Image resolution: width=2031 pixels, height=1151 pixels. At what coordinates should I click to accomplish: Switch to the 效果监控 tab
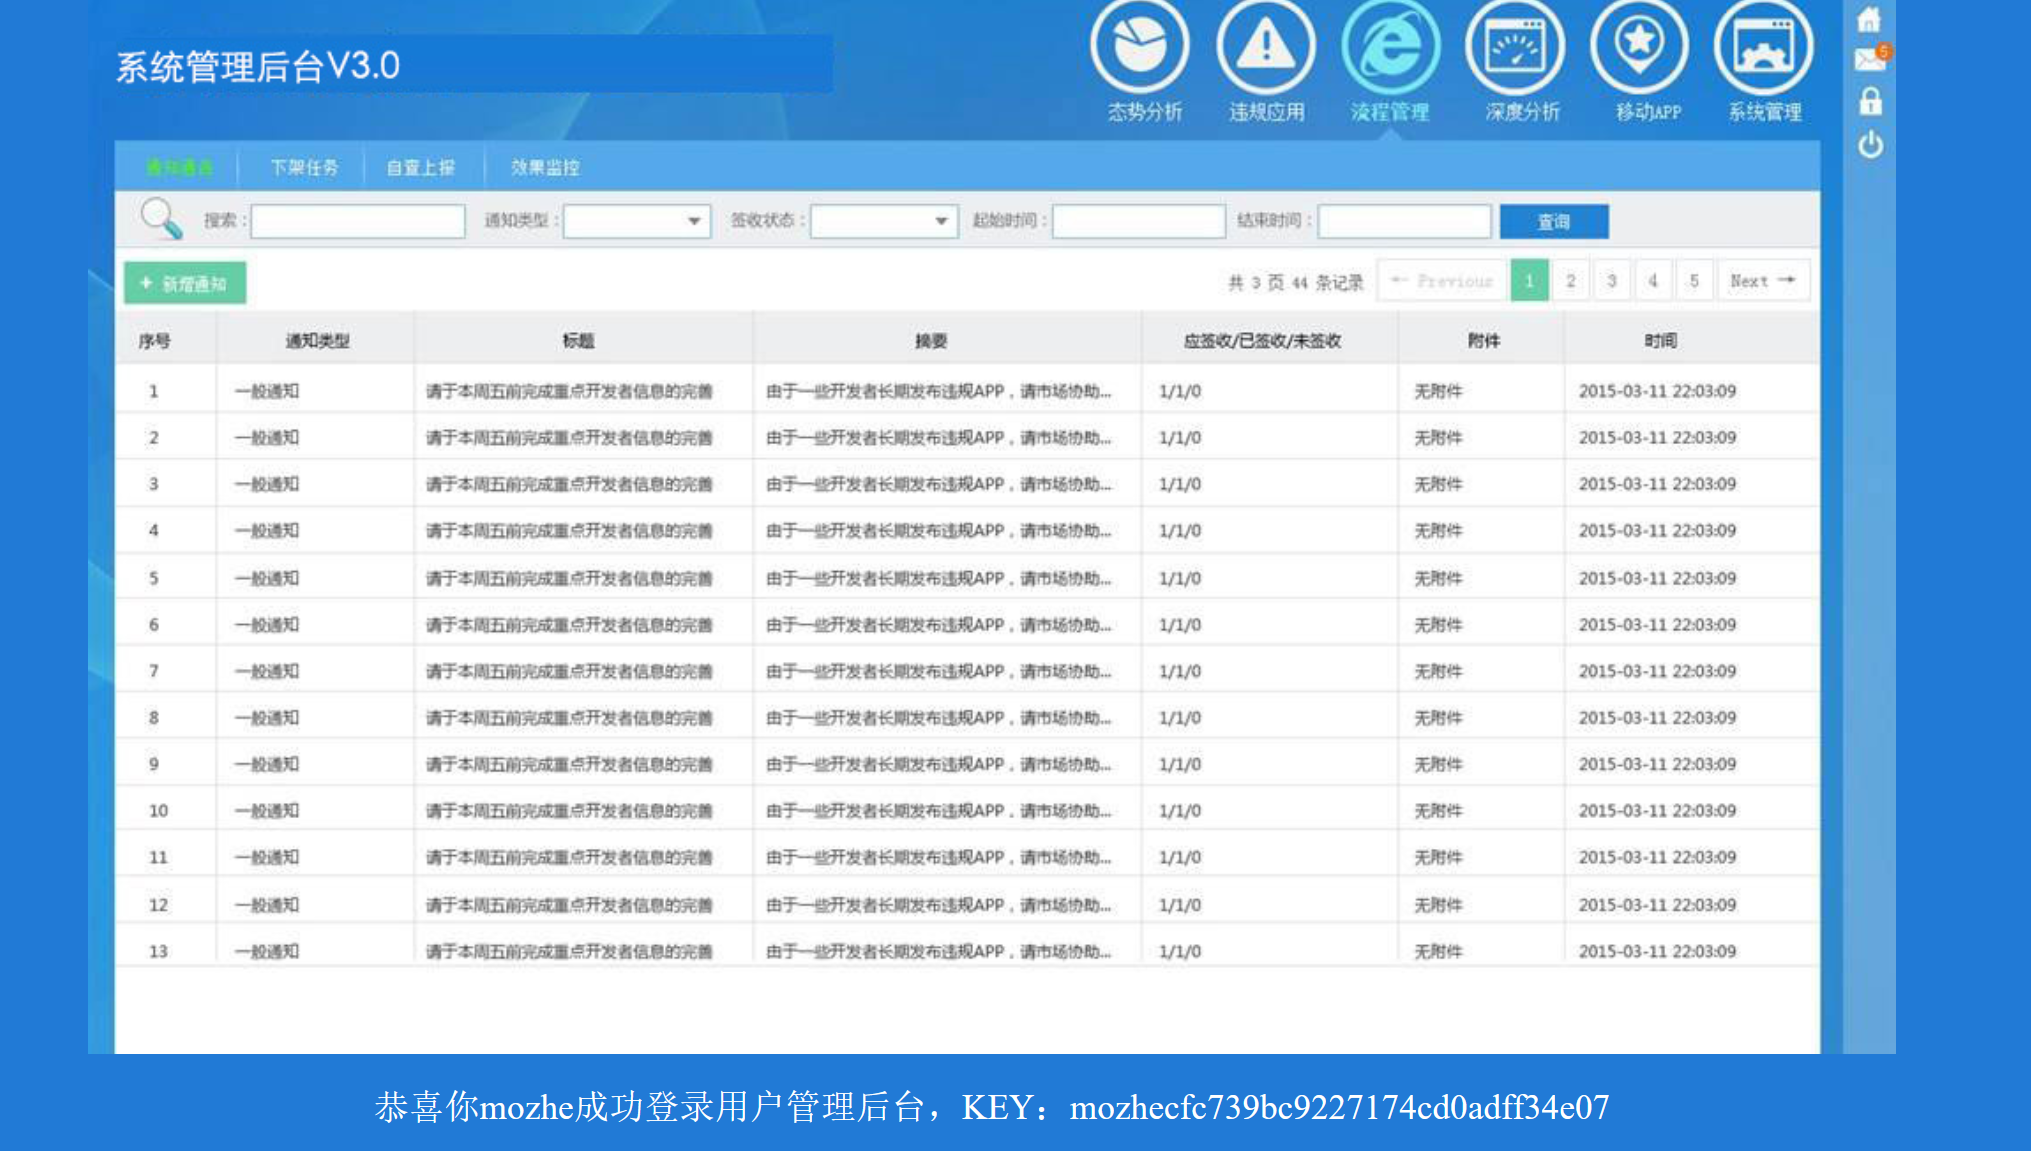[x=545, y=167]
